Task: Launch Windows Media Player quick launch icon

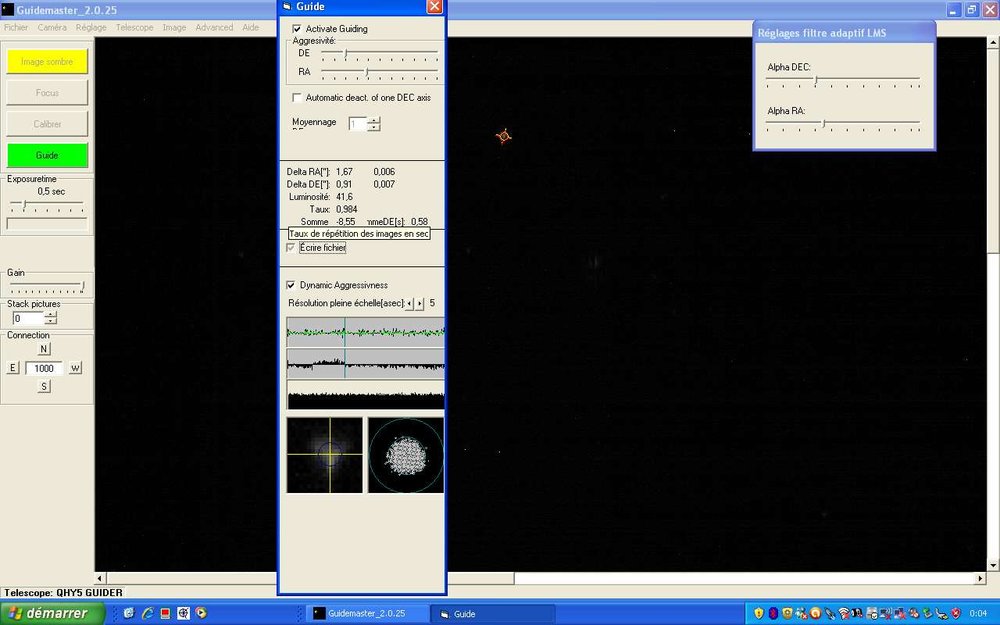Action: [x=201, y=613]
